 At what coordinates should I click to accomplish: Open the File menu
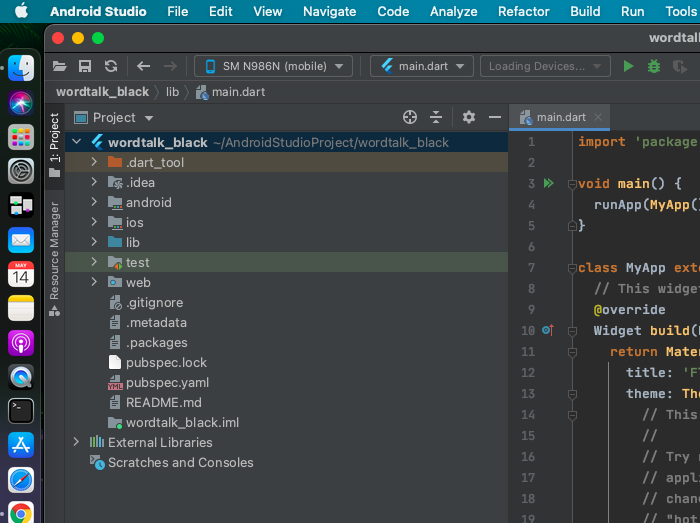coord(177,11)
